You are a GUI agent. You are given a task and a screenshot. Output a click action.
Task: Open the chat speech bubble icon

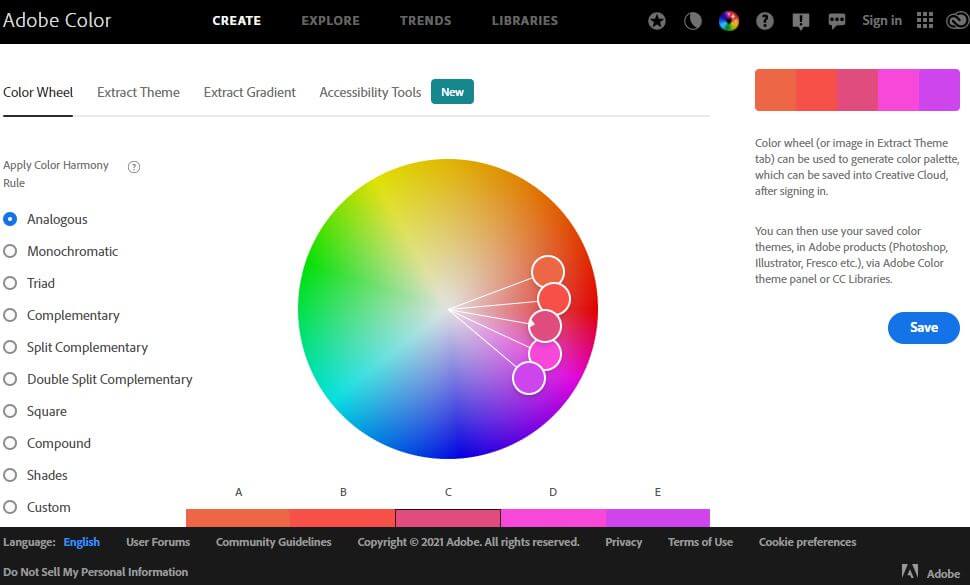836,22
